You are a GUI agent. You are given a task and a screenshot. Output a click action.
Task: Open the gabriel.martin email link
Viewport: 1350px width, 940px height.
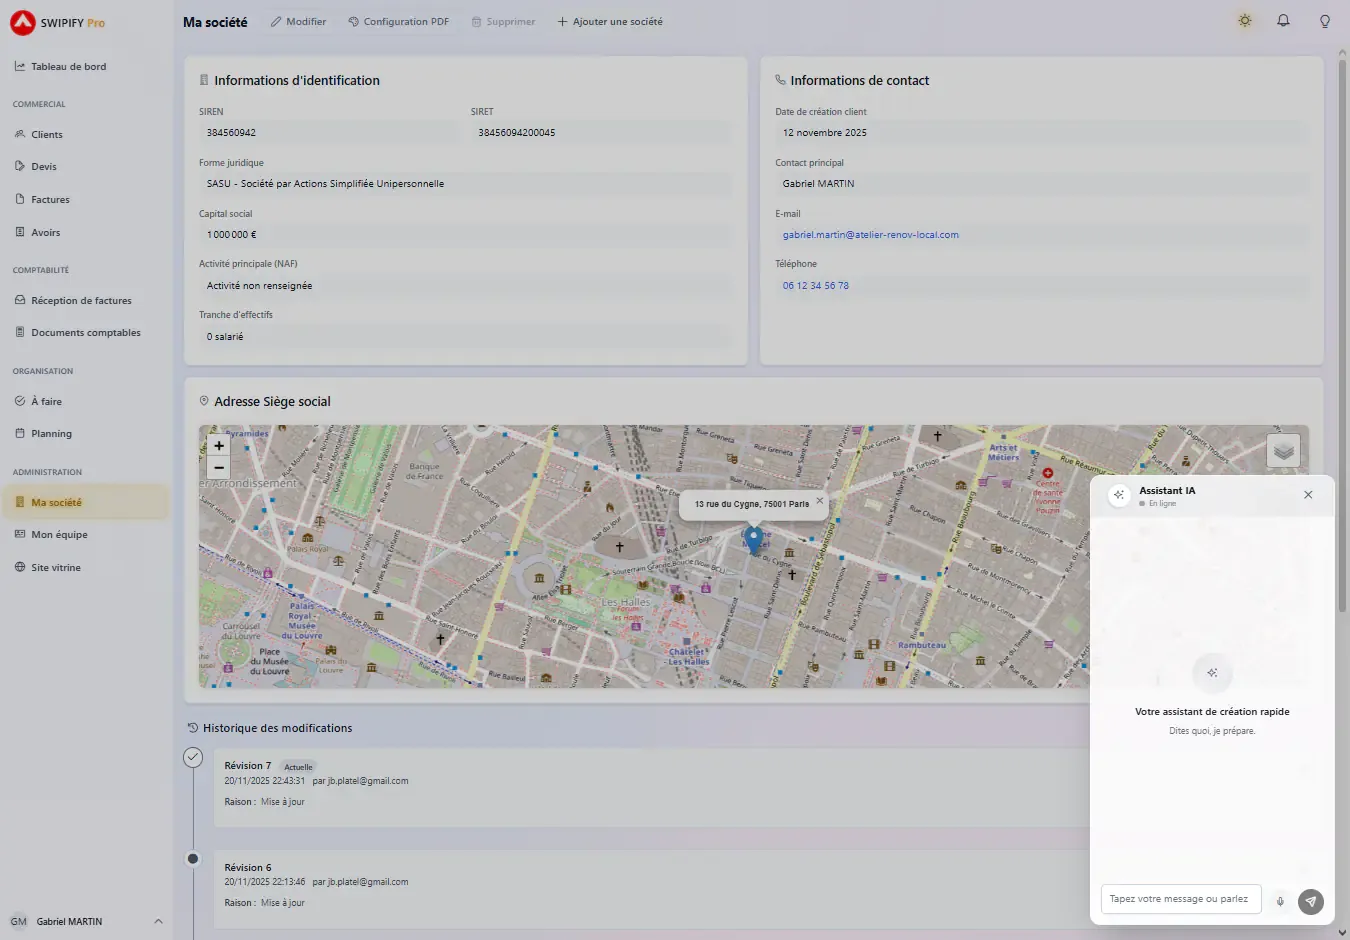[870, 234]
